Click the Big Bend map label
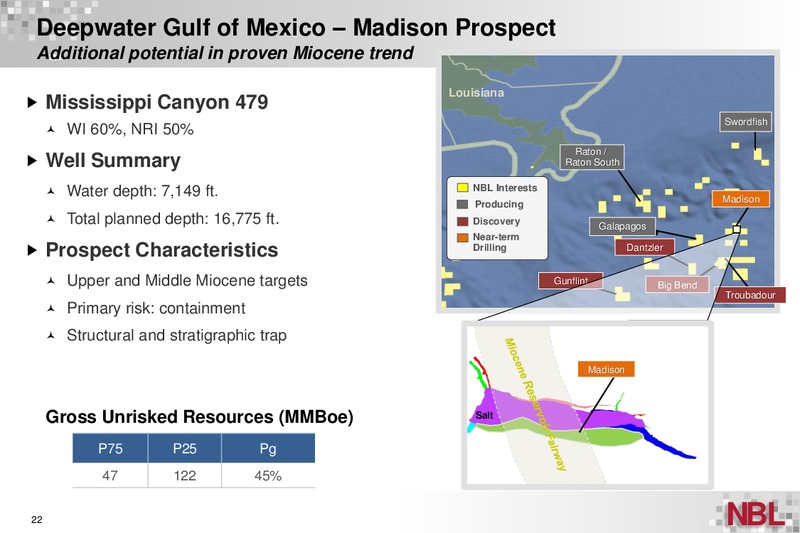The image size is (800, 533). point(677,285)
